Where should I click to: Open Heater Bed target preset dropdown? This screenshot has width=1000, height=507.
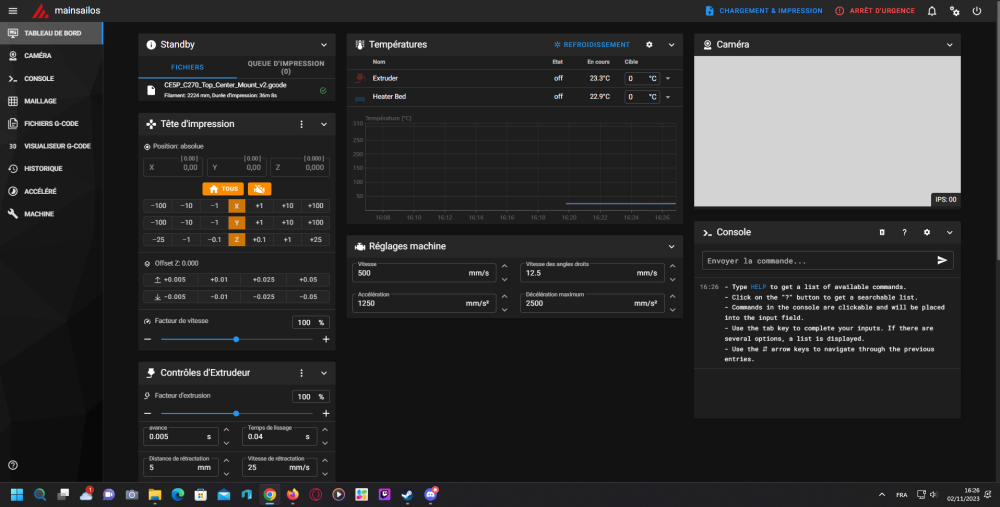668,97
